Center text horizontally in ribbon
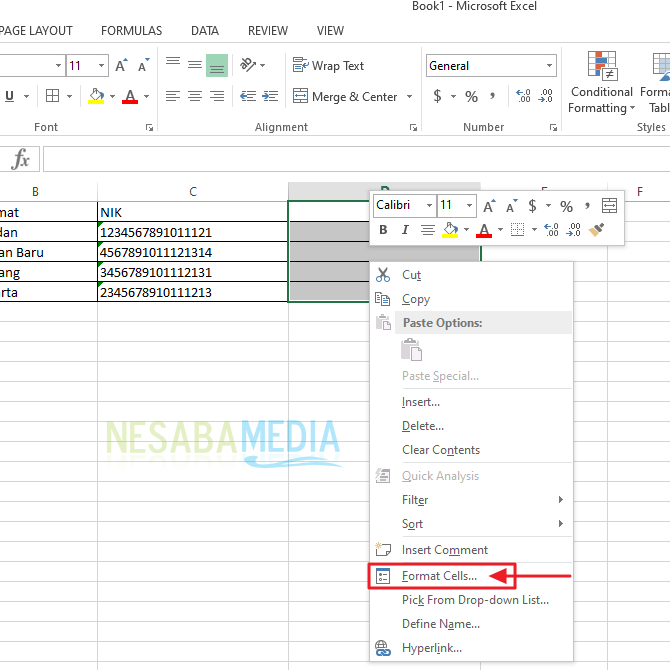670x670 pixels. click(195, 96)
